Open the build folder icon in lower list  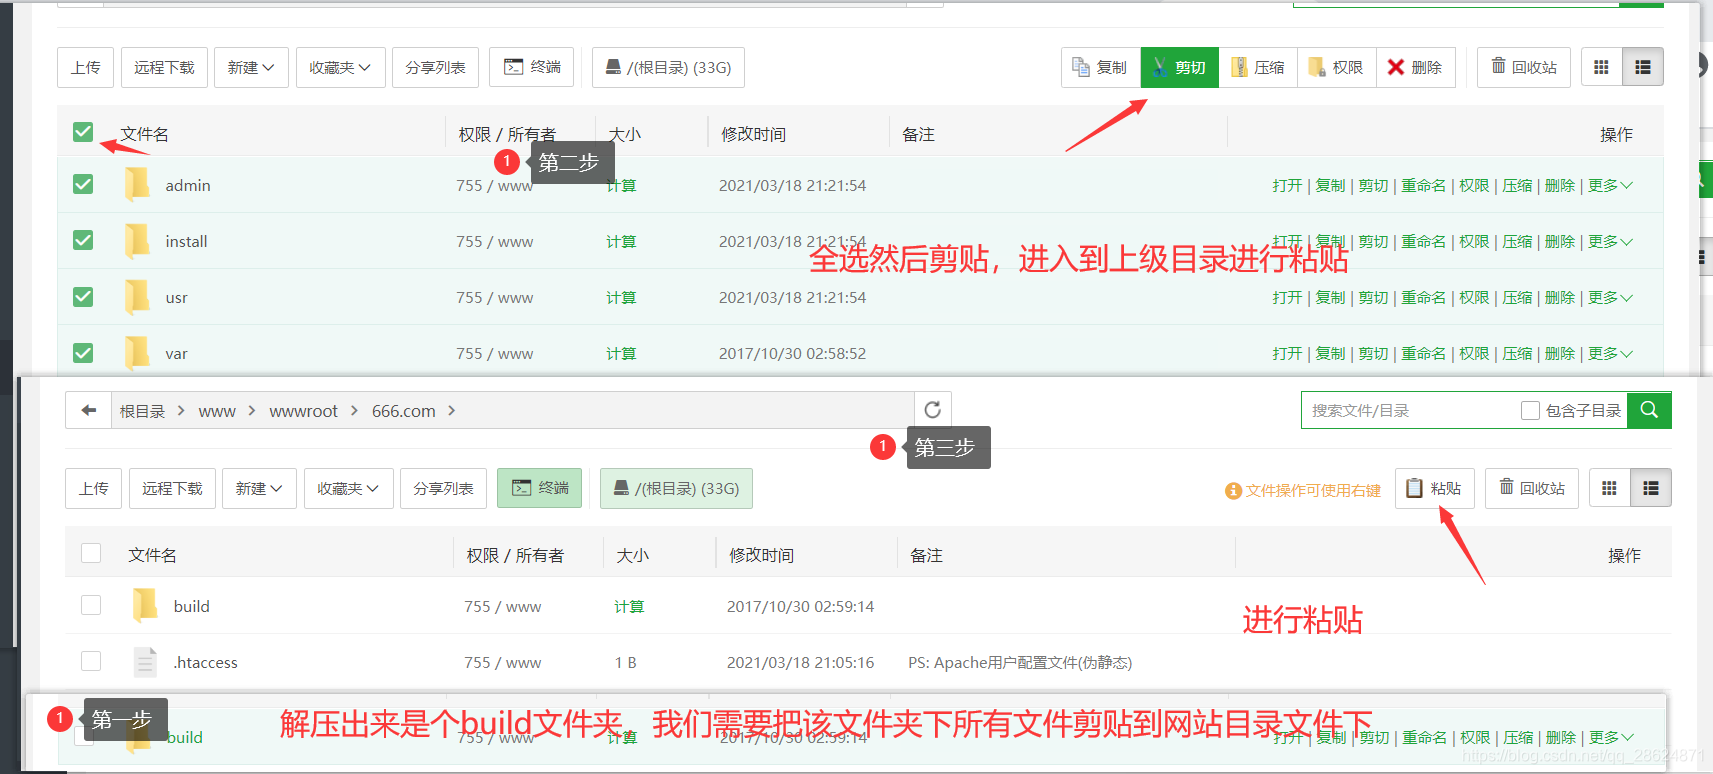[x=145, y=605]
